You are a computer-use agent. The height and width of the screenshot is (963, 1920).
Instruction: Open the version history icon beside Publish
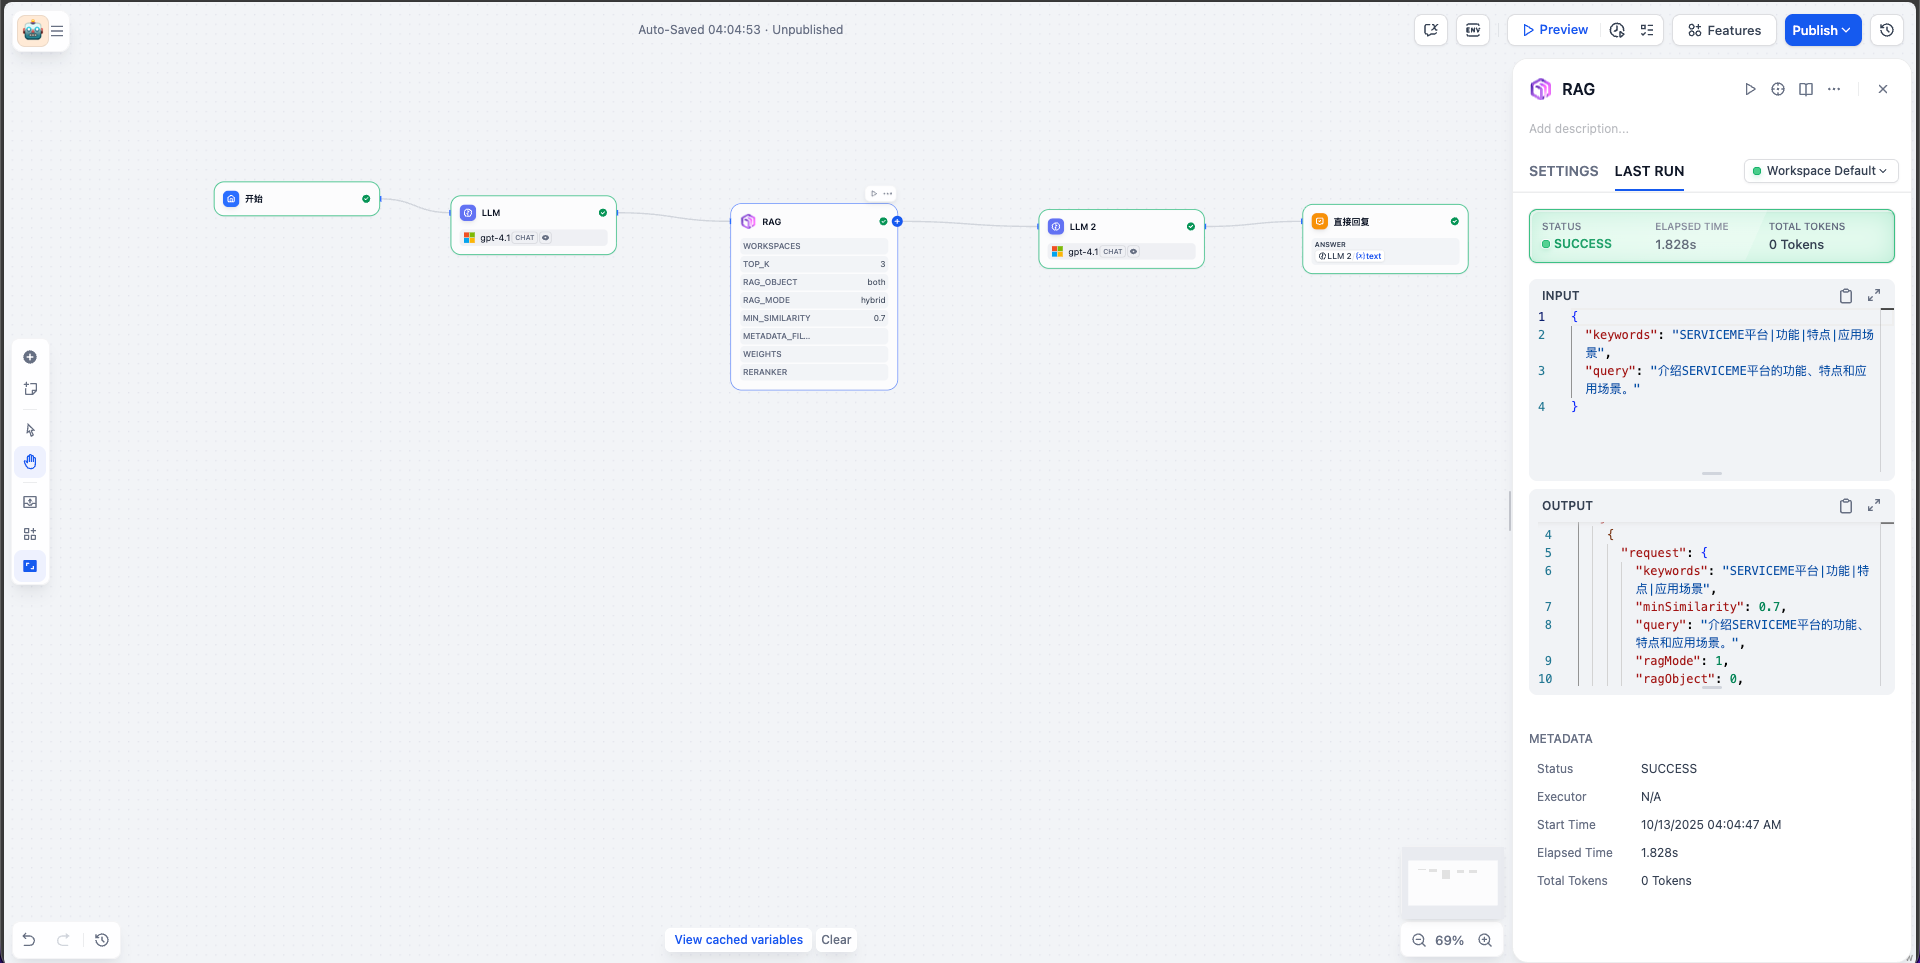point(1887,30)
